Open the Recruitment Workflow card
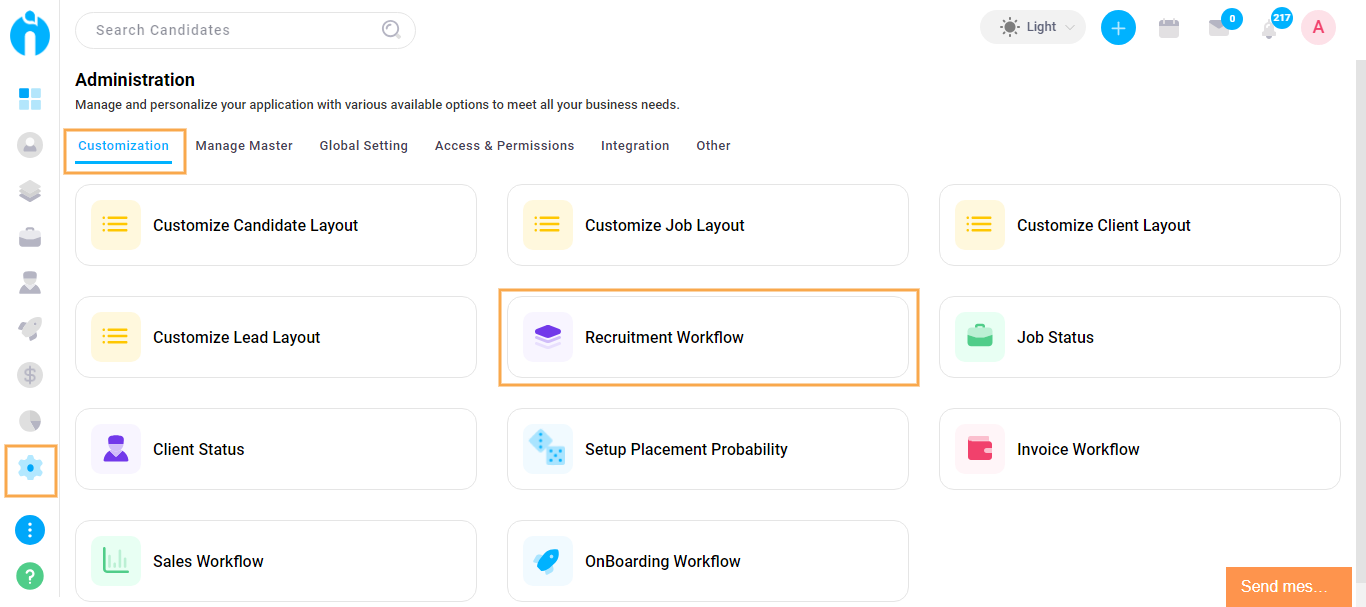Image resolution: width=1366 pixels, height=607 pixels. [707, 337]
